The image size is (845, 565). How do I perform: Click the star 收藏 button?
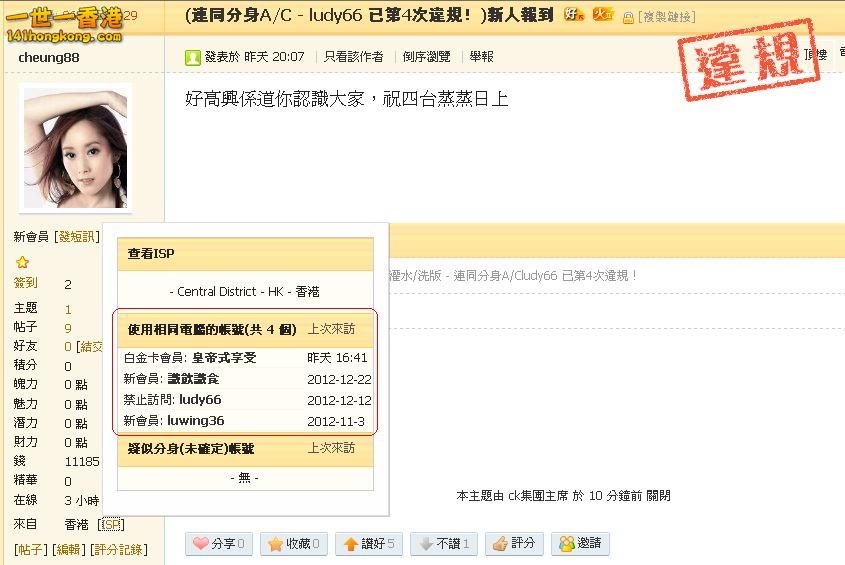294,543
